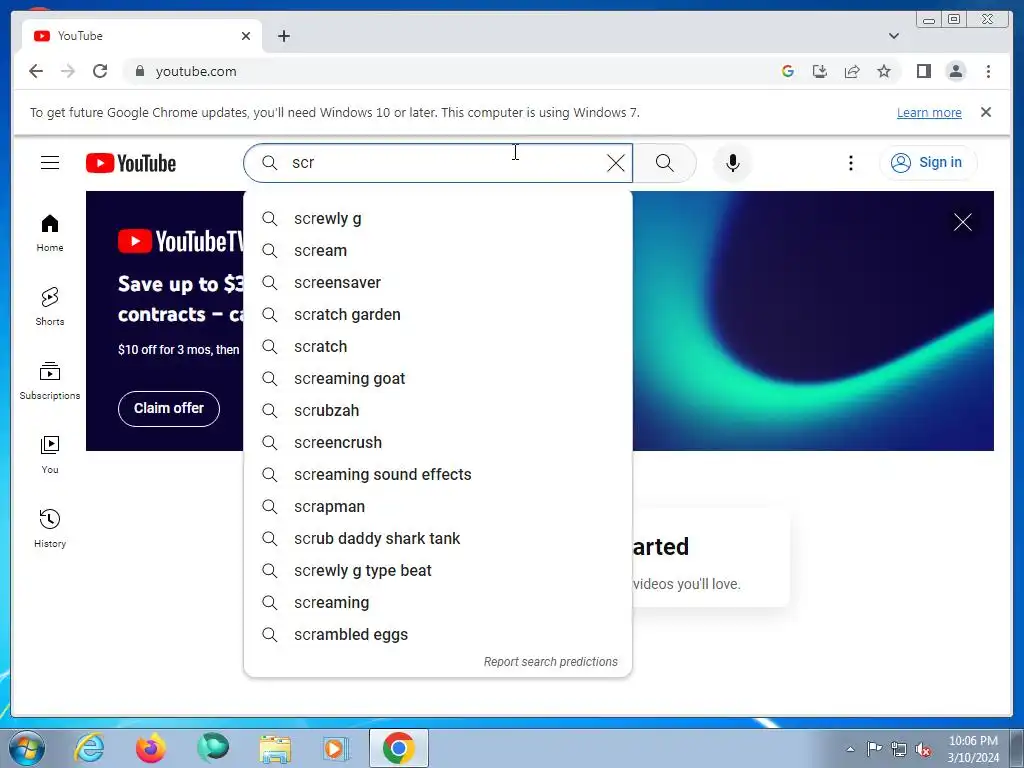Screen dimensions: 1024x768
Task: Pick "screwly g type beat" suggestion
Action: [438, 571]
